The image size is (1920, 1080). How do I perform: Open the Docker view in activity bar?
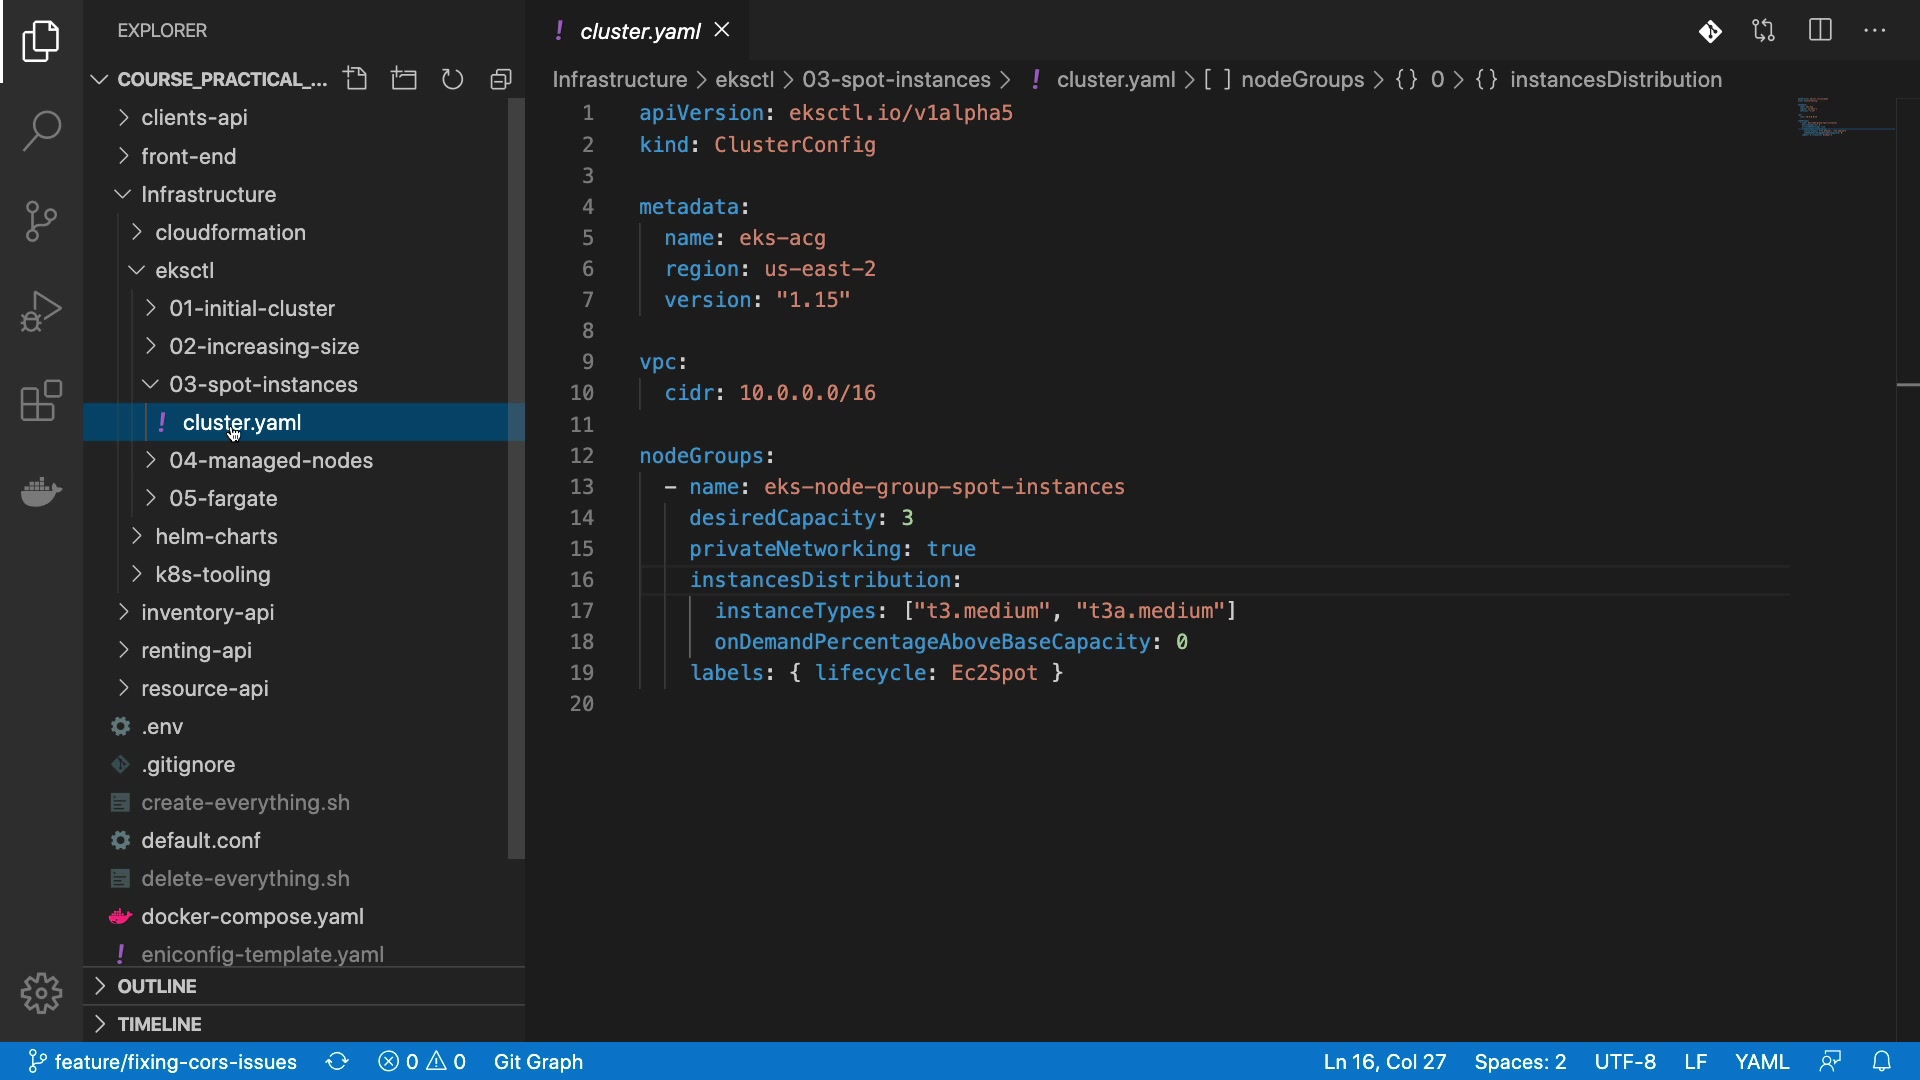coord(41,491)
